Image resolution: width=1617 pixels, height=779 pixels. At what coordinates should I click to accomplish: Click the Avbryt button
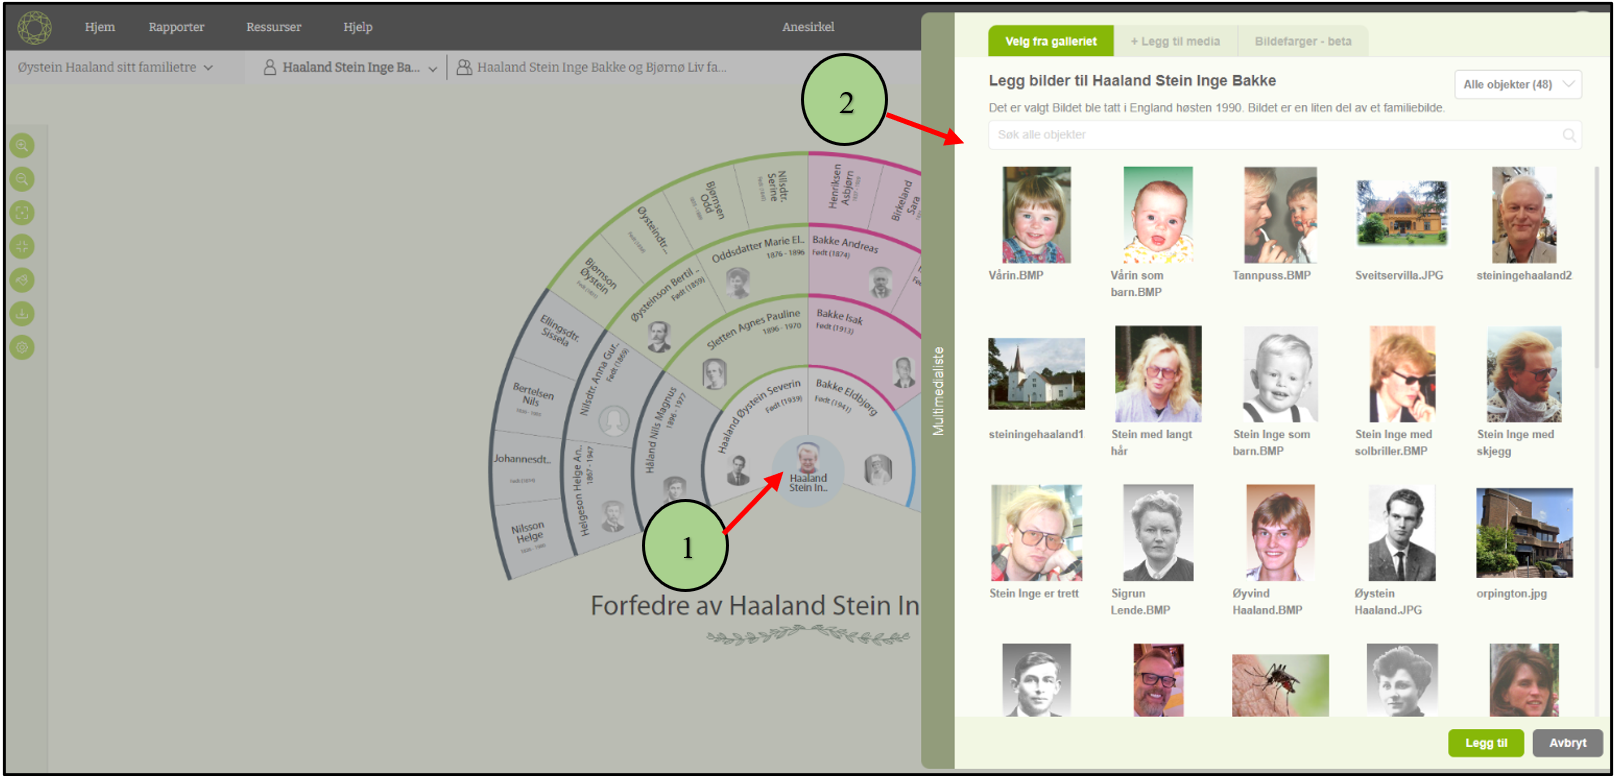(x=1567, y=743)
